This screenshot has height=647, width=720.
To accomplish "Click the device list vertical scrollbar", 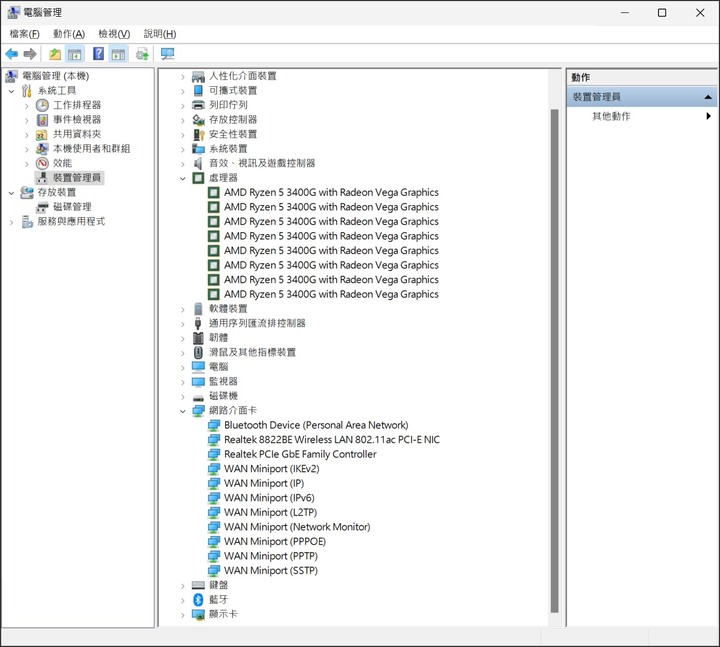I will pos(554,360).
